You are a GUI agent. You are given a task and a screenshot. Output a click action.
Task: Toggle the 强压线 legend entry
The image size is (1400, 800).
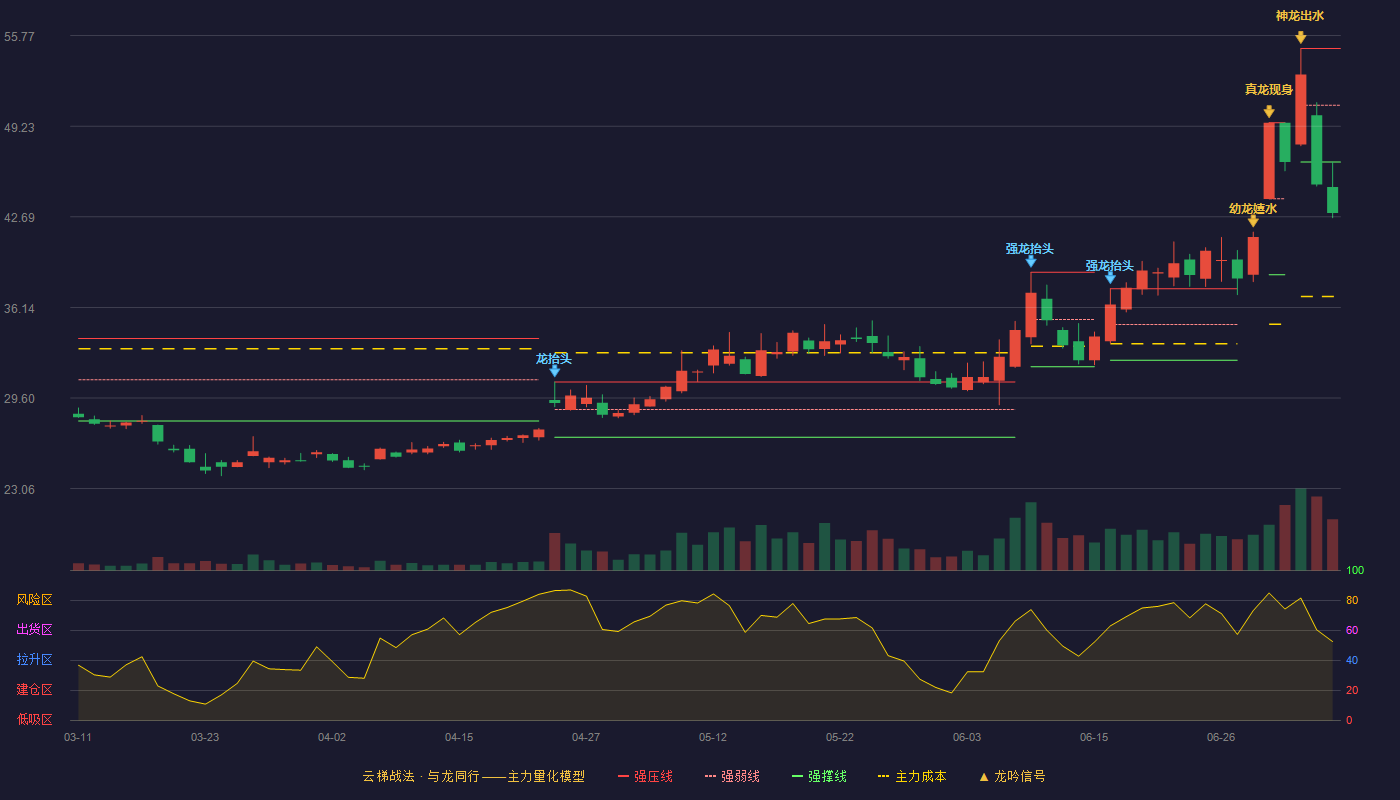(645, 776)
